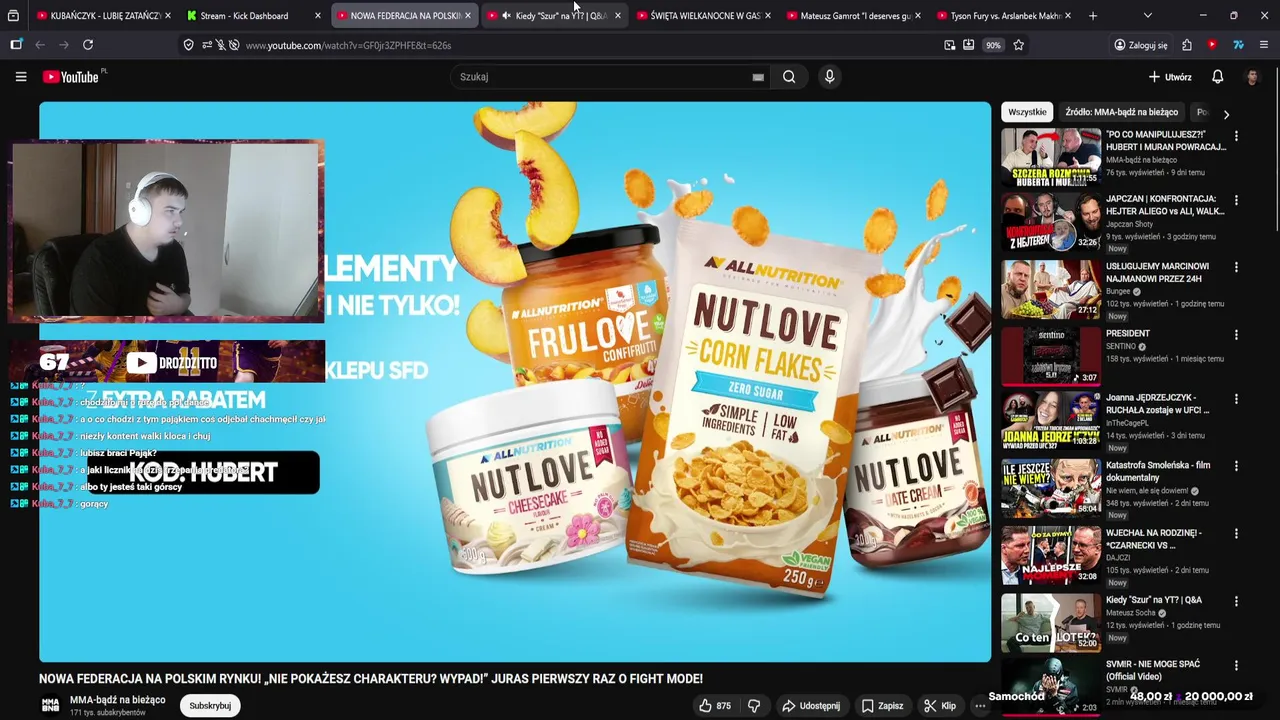Open the PRESIDENT video title

[x=1128, y=333]
